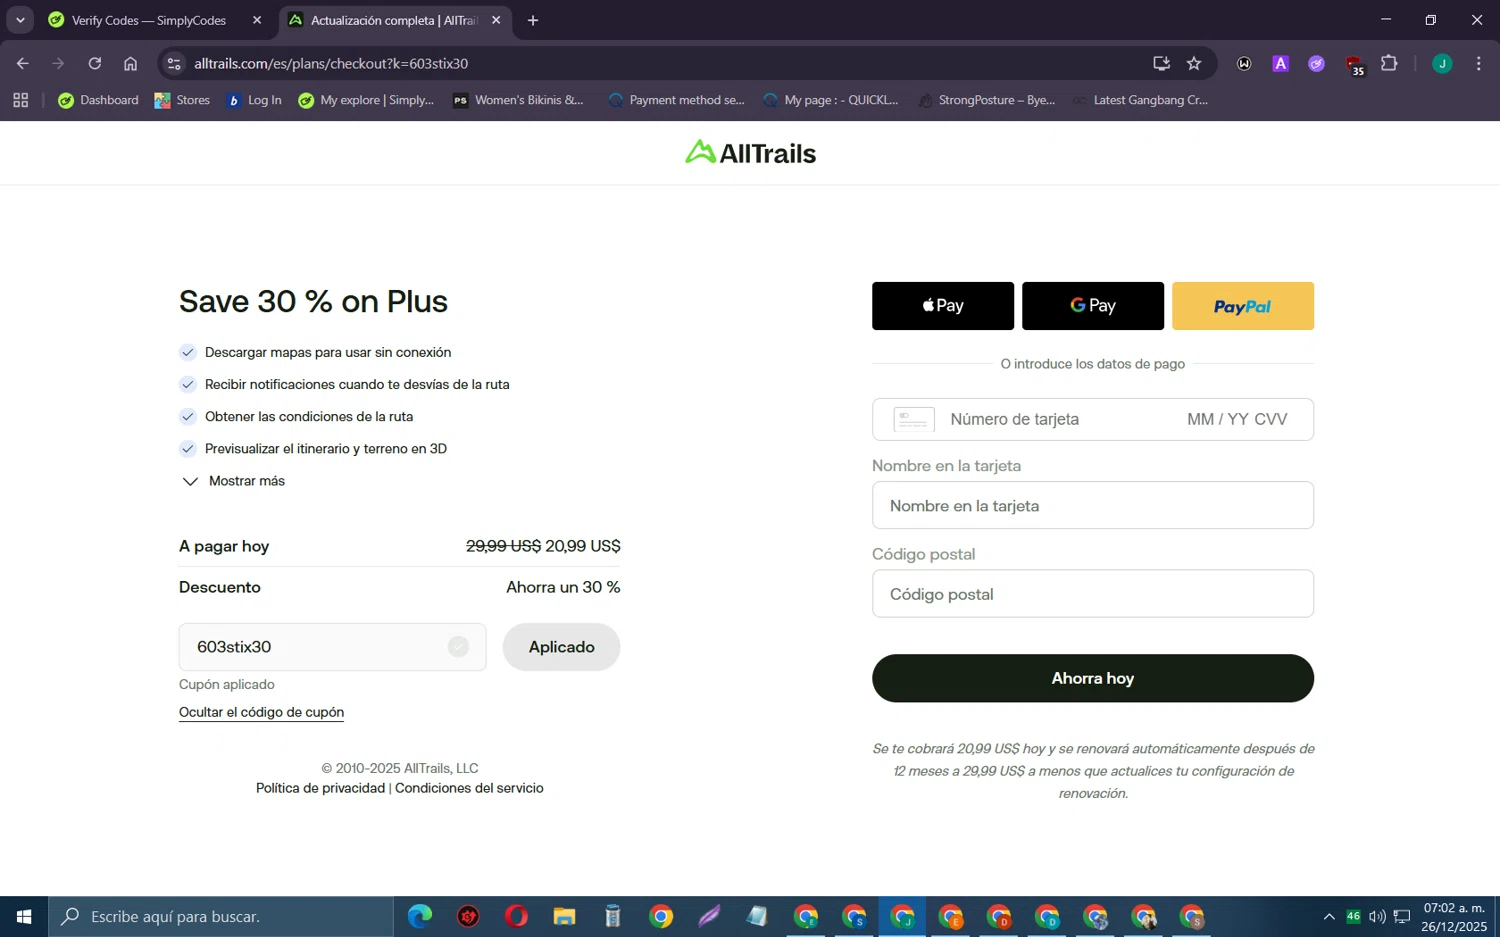
Task: Open the Extensions puzzle menu
Action: [1389, 63]
